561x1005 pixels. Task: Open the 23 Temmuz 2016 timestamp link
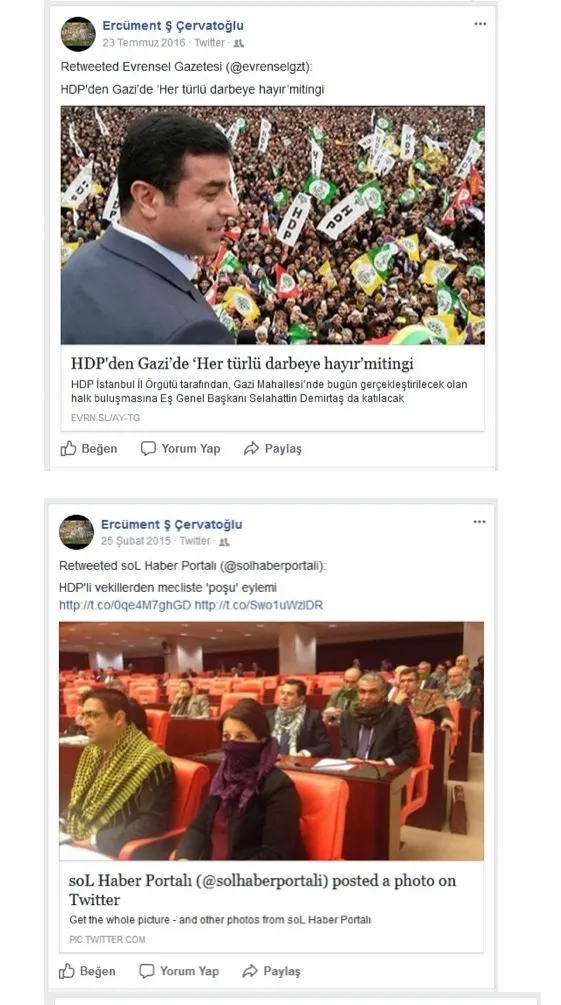(144, 43)
